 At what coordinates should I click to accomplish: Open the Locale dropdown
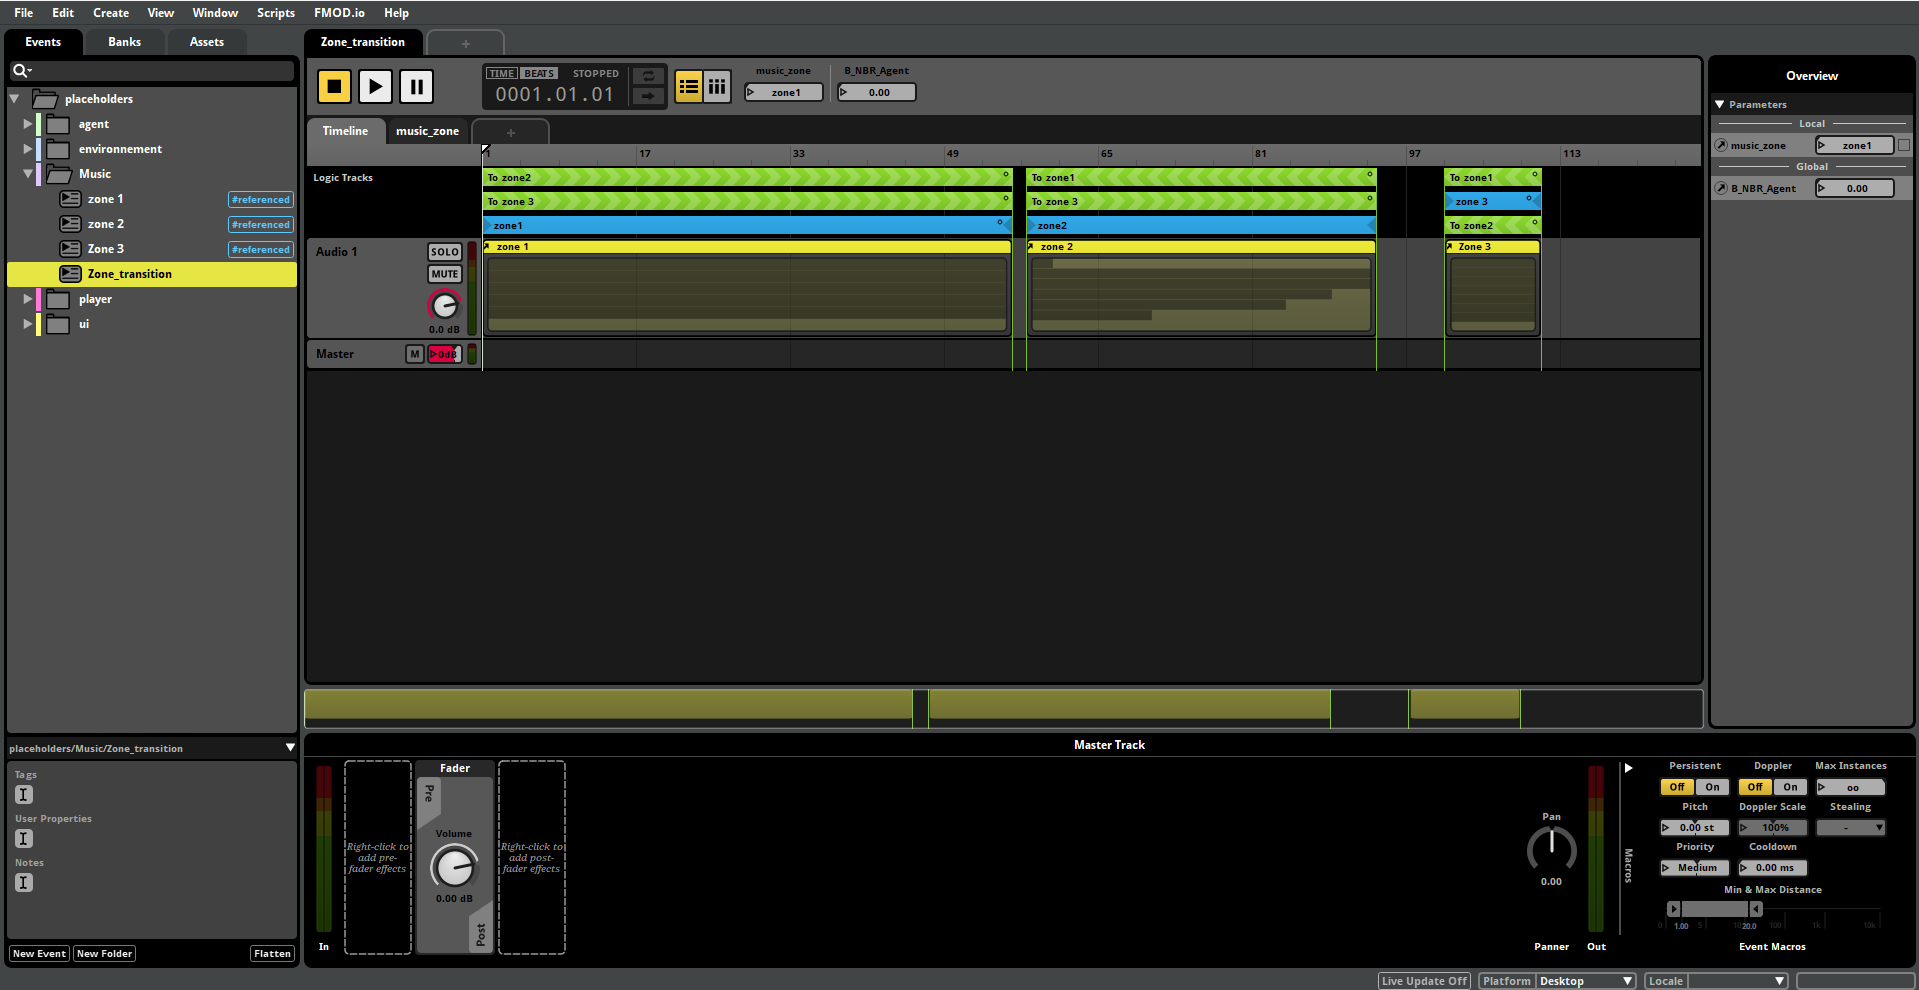(x=1738, y=981)
